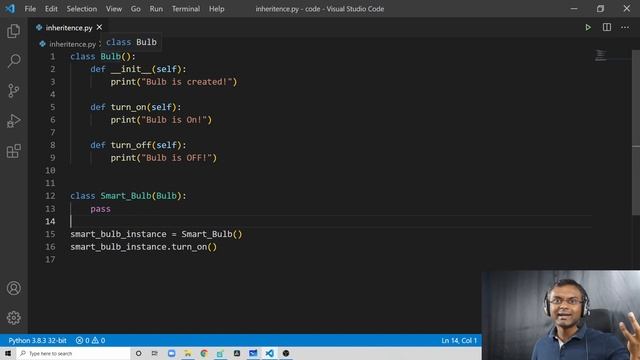This screenshot has height=360, width=640.
Task: Open the Extensions view
Action: coord(13,151)
